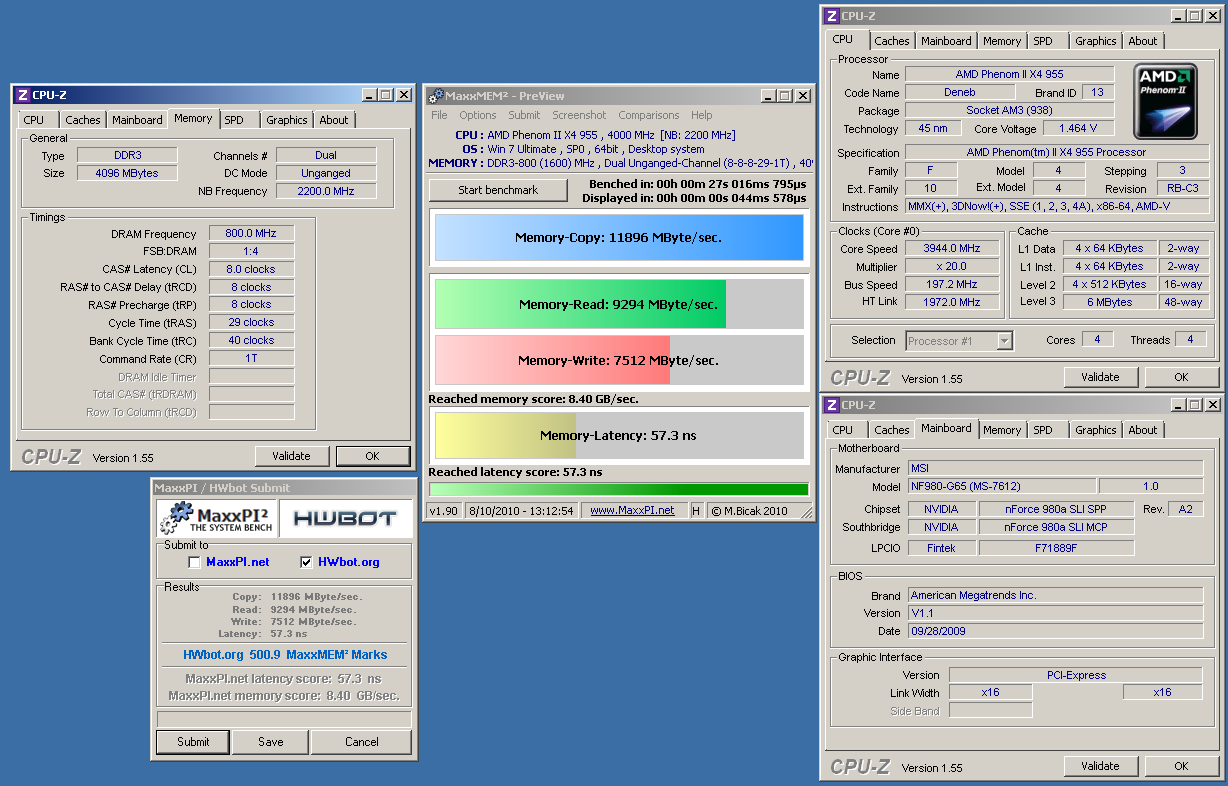Click the Memory-Write result bar

(x=618, y=360)
